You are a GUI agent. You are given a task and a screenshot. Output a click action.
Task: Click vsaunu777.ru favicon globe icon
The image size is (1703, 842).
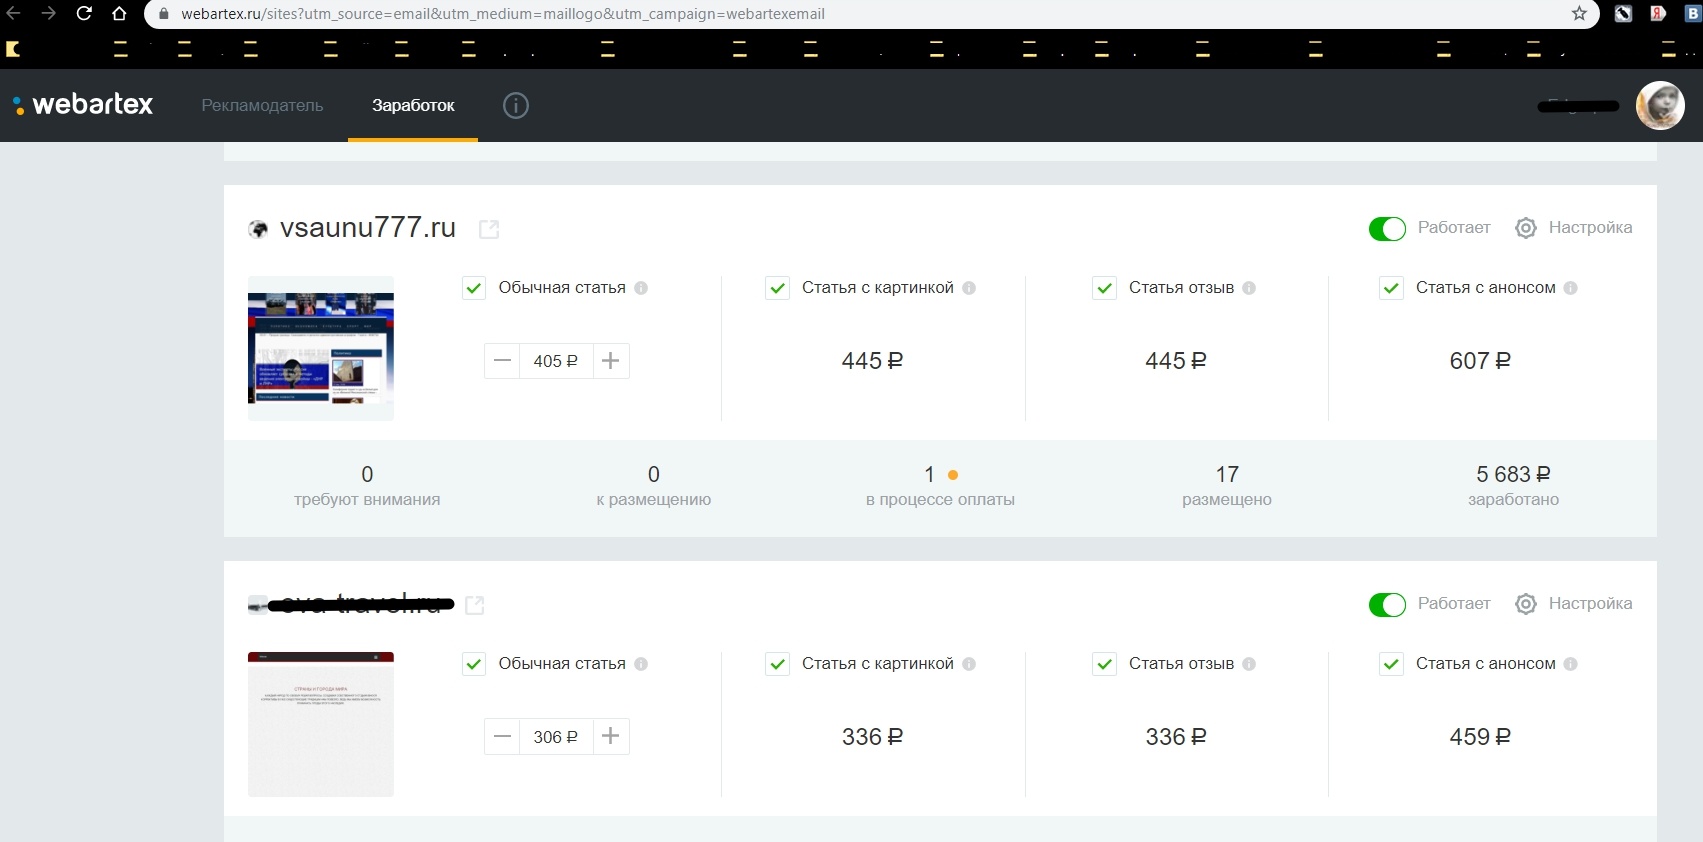click(258, 229)
